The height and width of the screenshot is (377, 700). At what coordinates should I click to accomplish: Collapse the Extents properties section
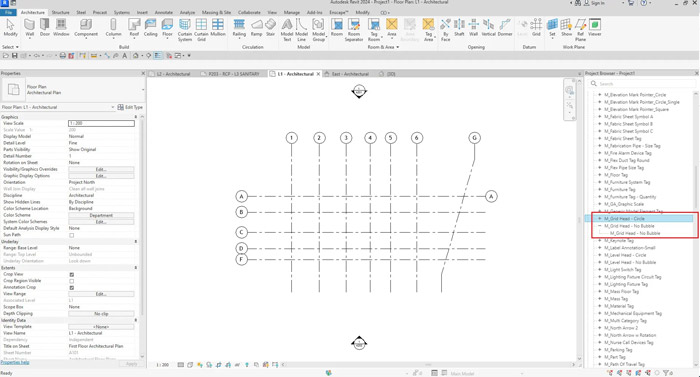click(136, 268)
